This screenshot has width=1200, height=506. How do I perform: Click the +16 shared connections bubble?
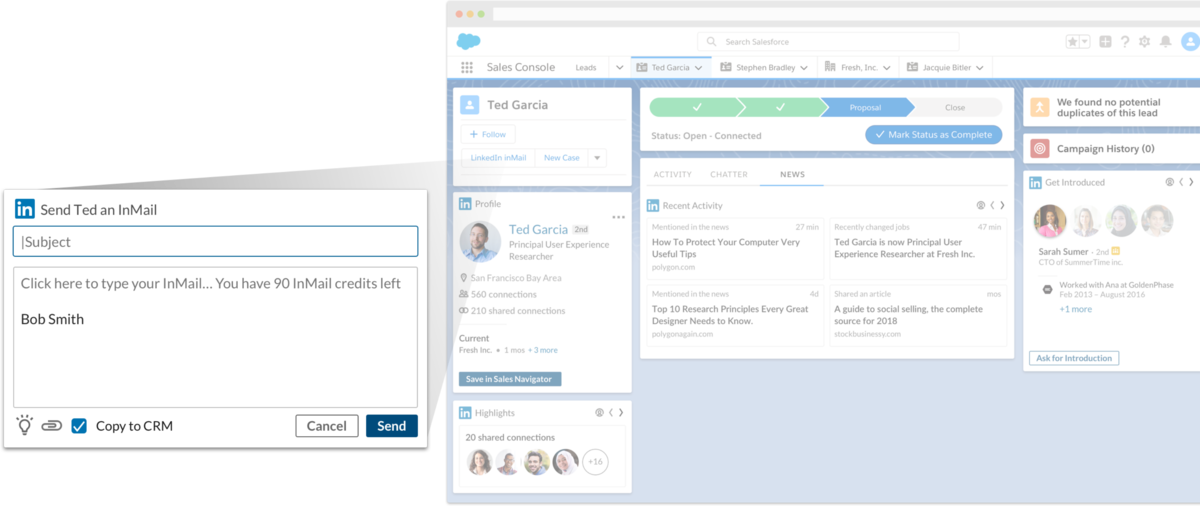[x=595, y=461]
